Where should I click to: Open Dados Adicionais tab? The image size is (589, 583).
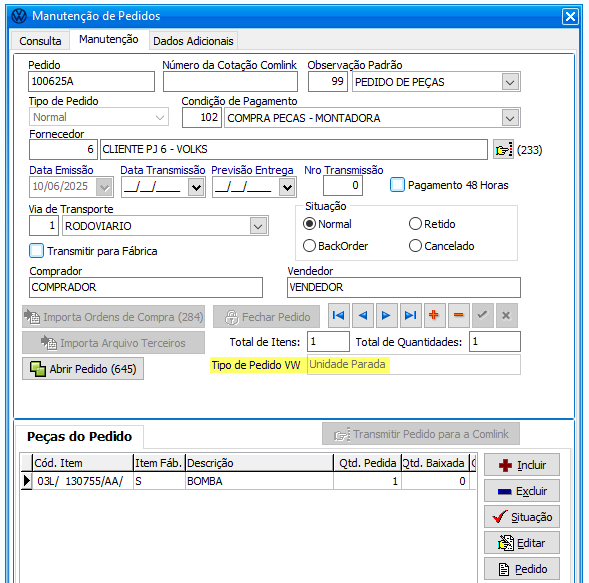click(193, 41)
